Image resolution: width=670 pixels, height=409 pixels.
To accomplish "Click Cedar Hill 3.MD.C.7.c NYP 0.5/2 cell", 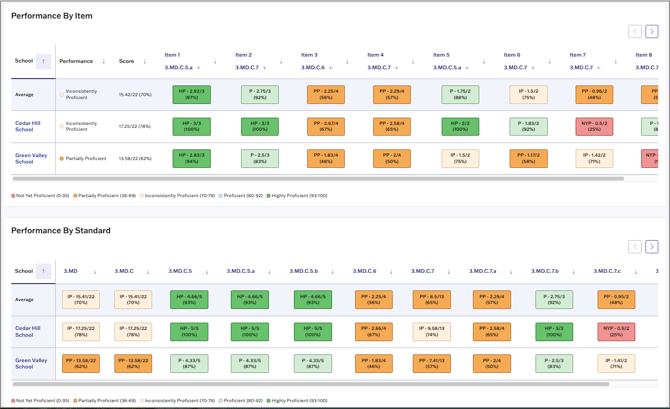I will (x=616, y=332).
